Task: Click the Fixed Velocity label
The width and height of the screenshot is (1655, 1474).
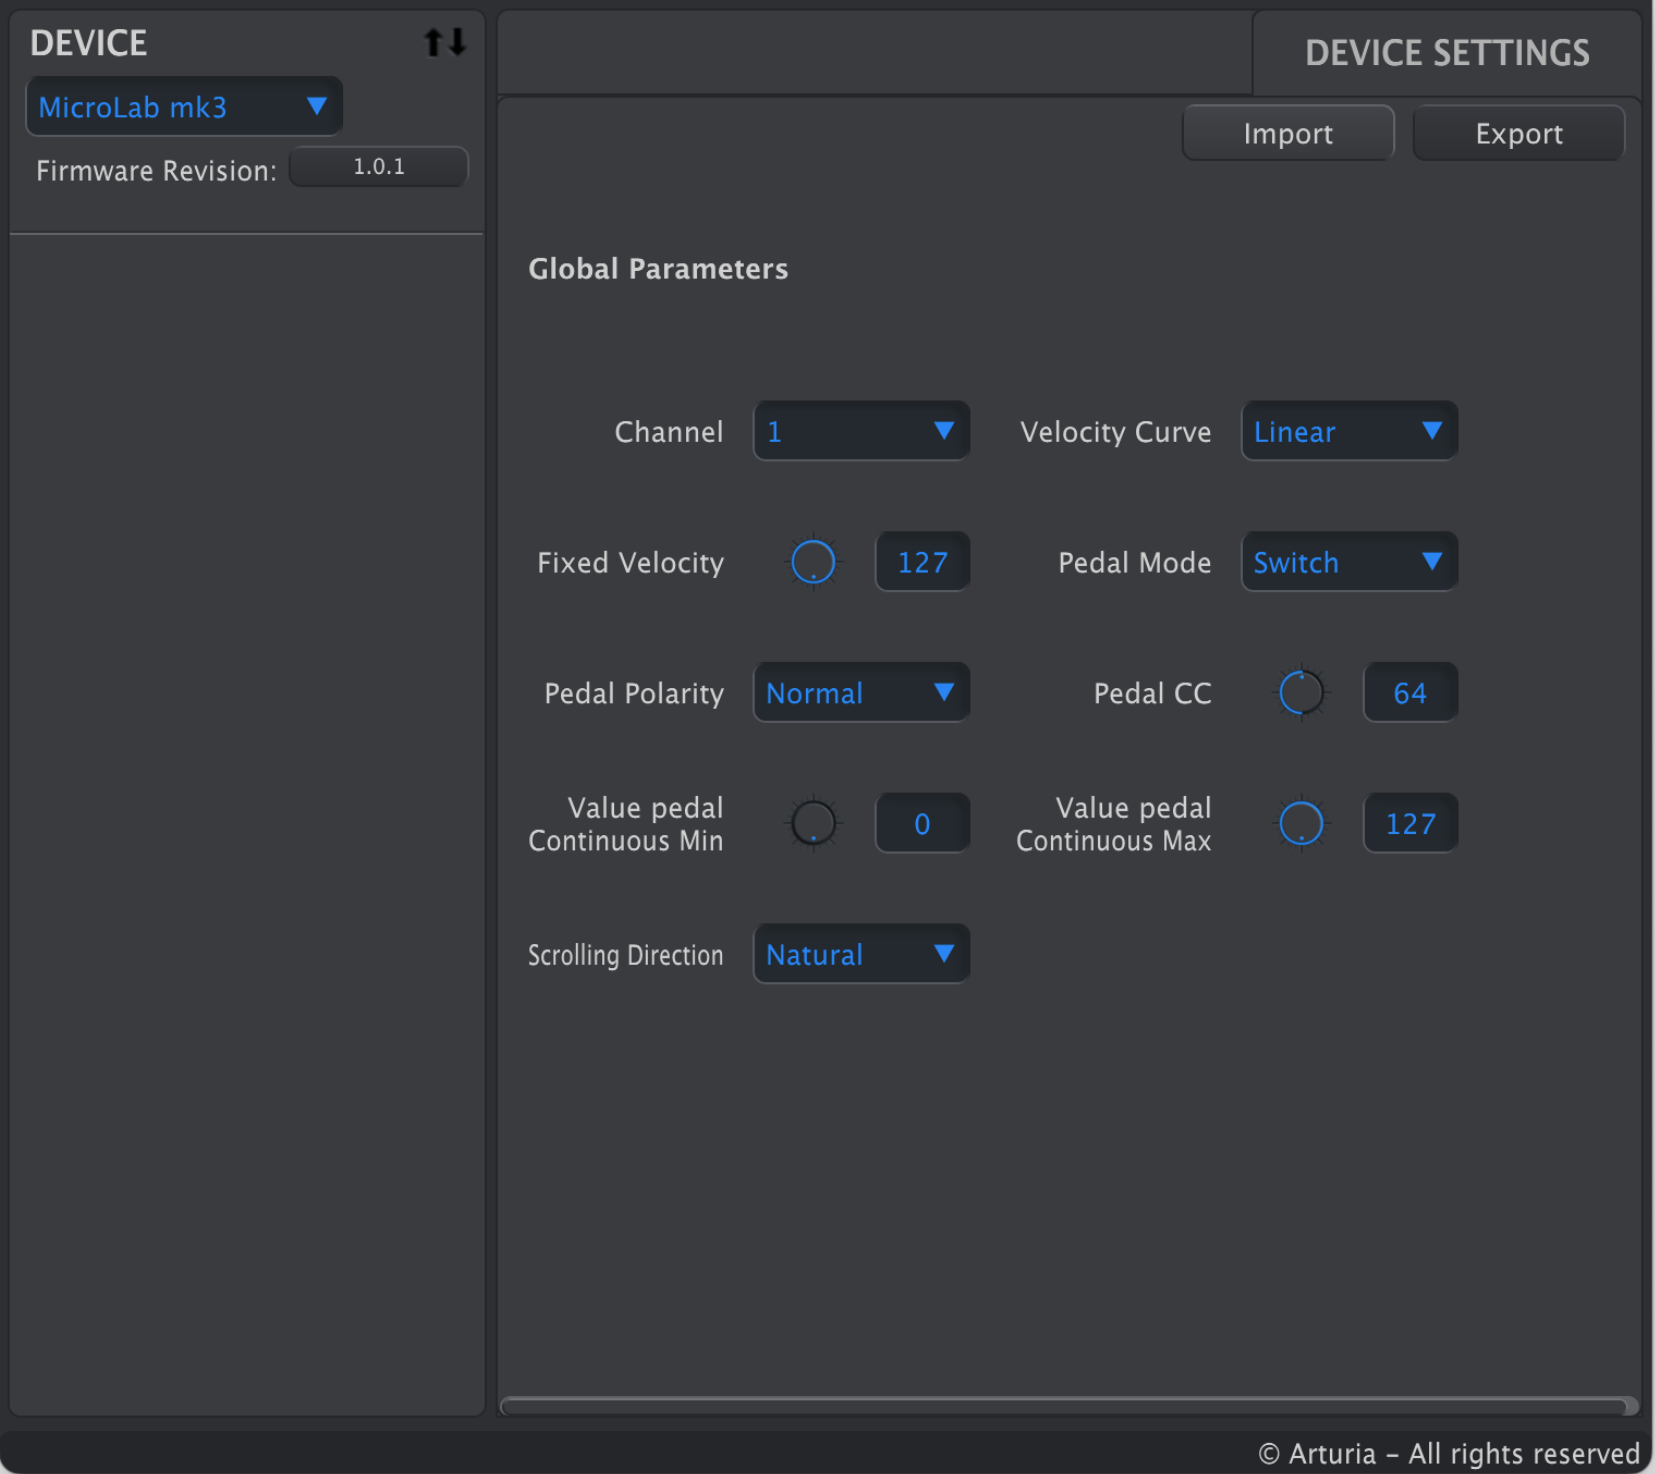Action: 630,563
